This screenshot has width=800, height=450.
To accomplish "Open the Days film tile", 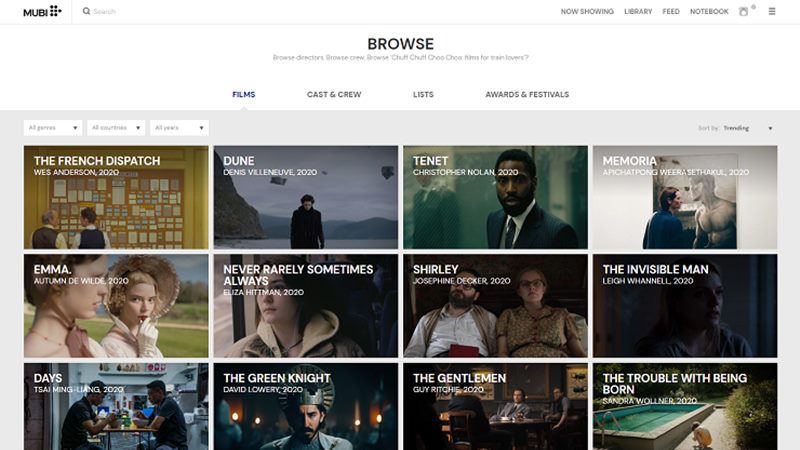I will point(116,407).
